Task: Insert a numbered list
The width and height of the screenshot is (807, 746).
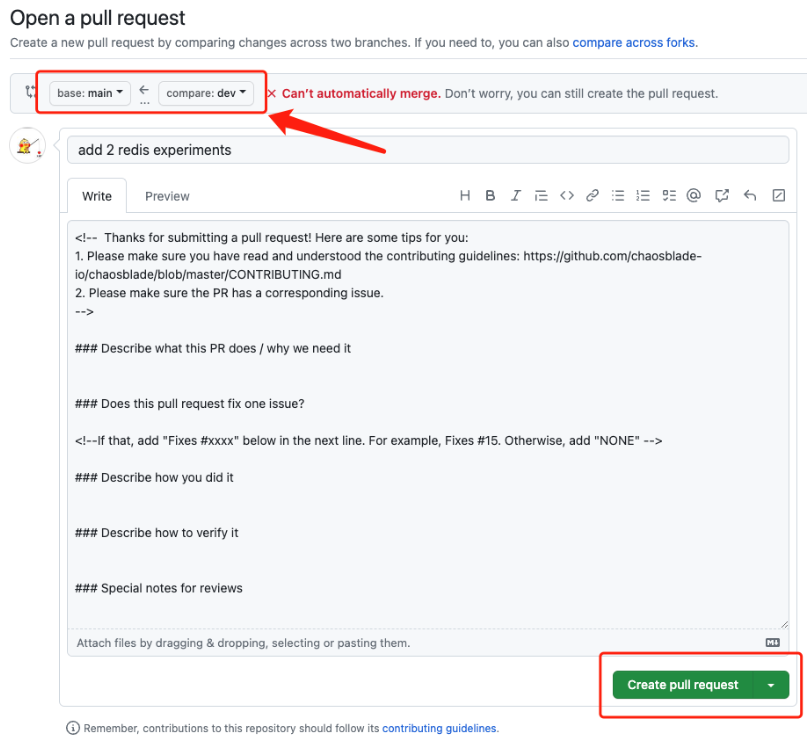Action: (x=643, y=196)
